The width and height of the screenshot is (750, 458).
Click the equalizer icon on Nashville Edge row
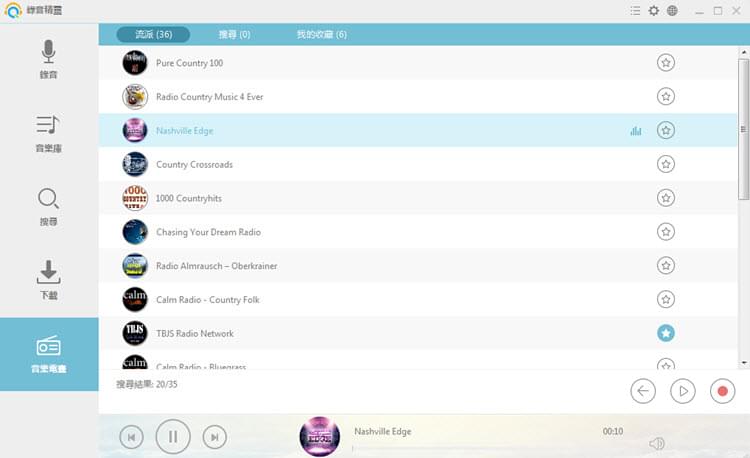(636, 131)
